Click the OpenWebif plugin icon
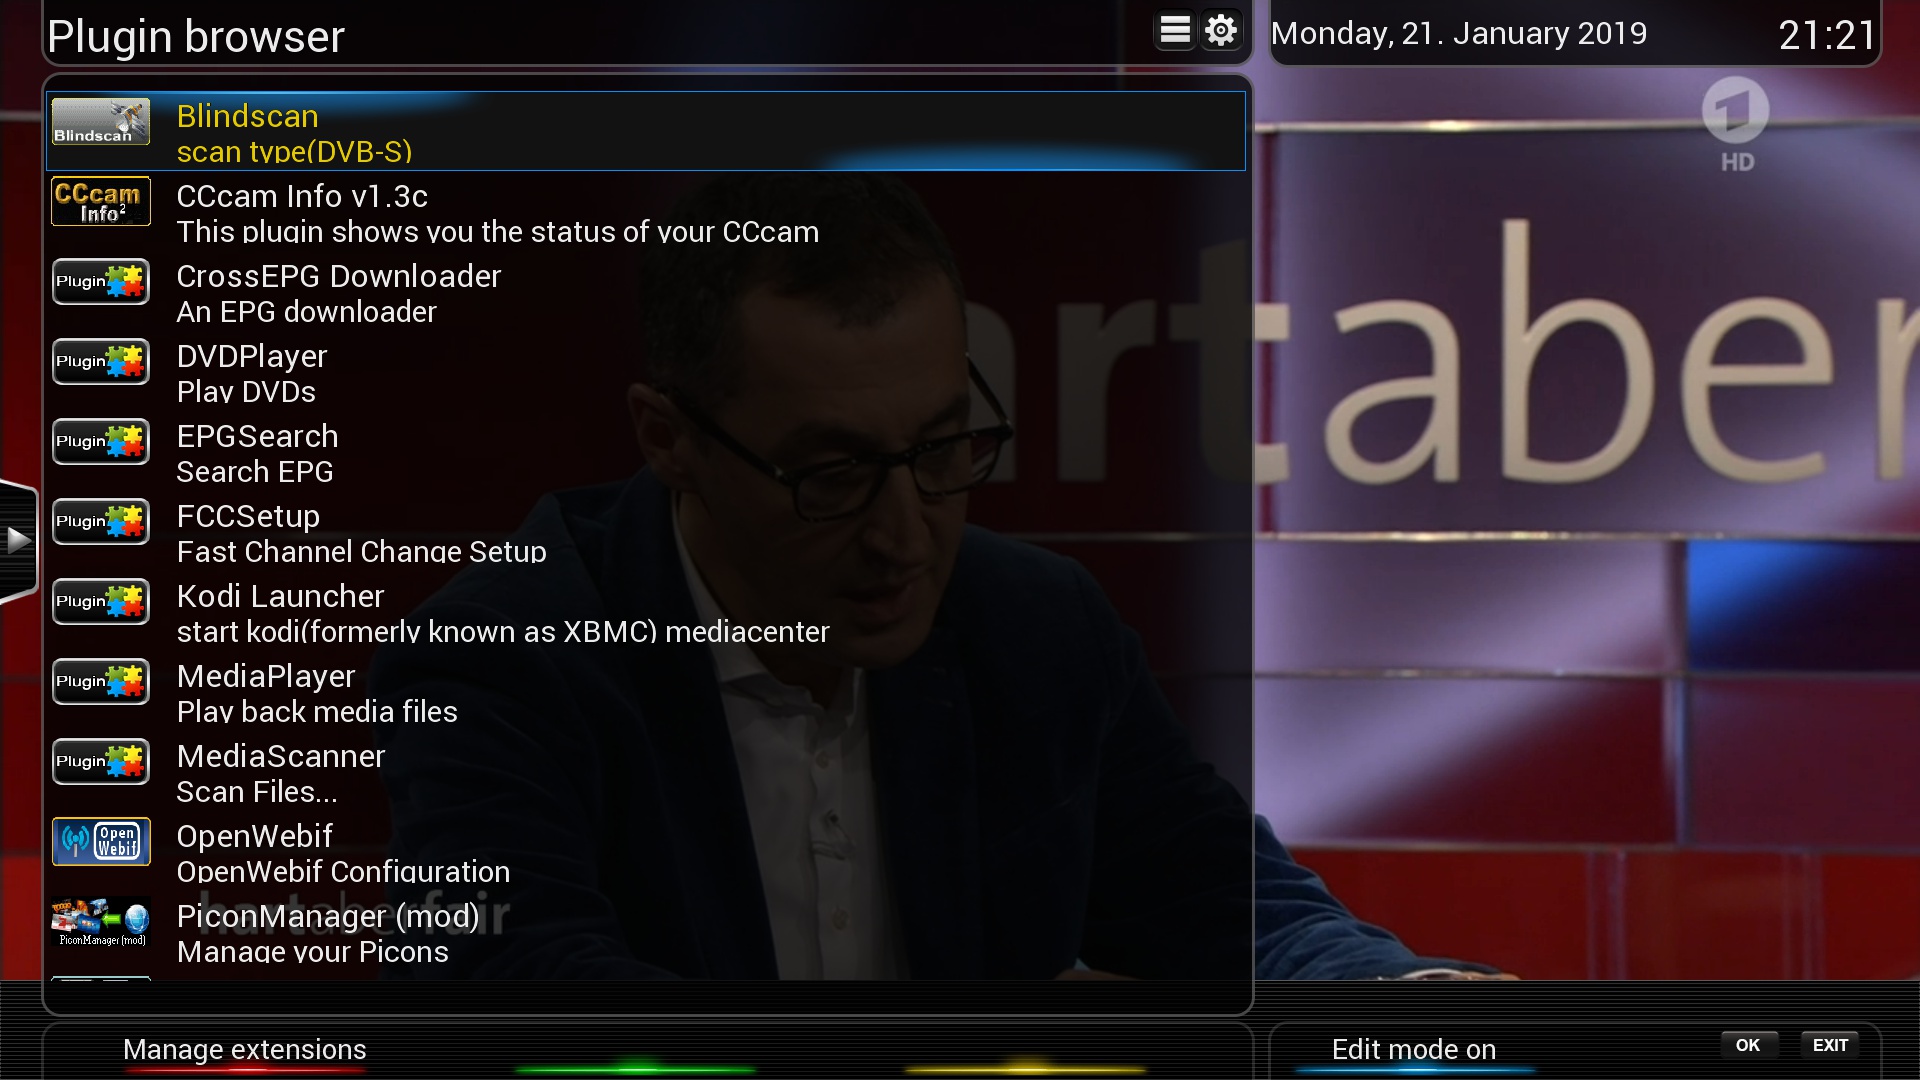This screenshot has height=1080, width=1920. pyautogui.click(x=100, y=841)
